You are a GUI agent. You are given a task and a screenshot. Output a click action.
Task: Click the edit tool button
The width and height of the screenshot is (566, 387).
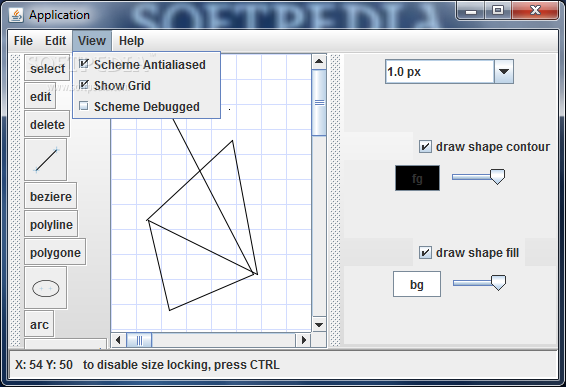point(40,96)
